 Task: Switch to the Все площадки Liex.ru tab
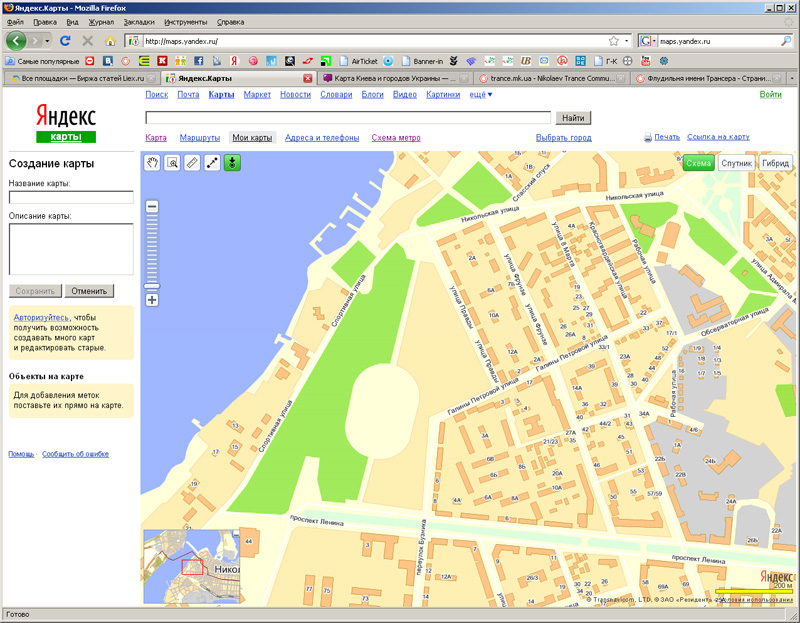coord(82,78)
